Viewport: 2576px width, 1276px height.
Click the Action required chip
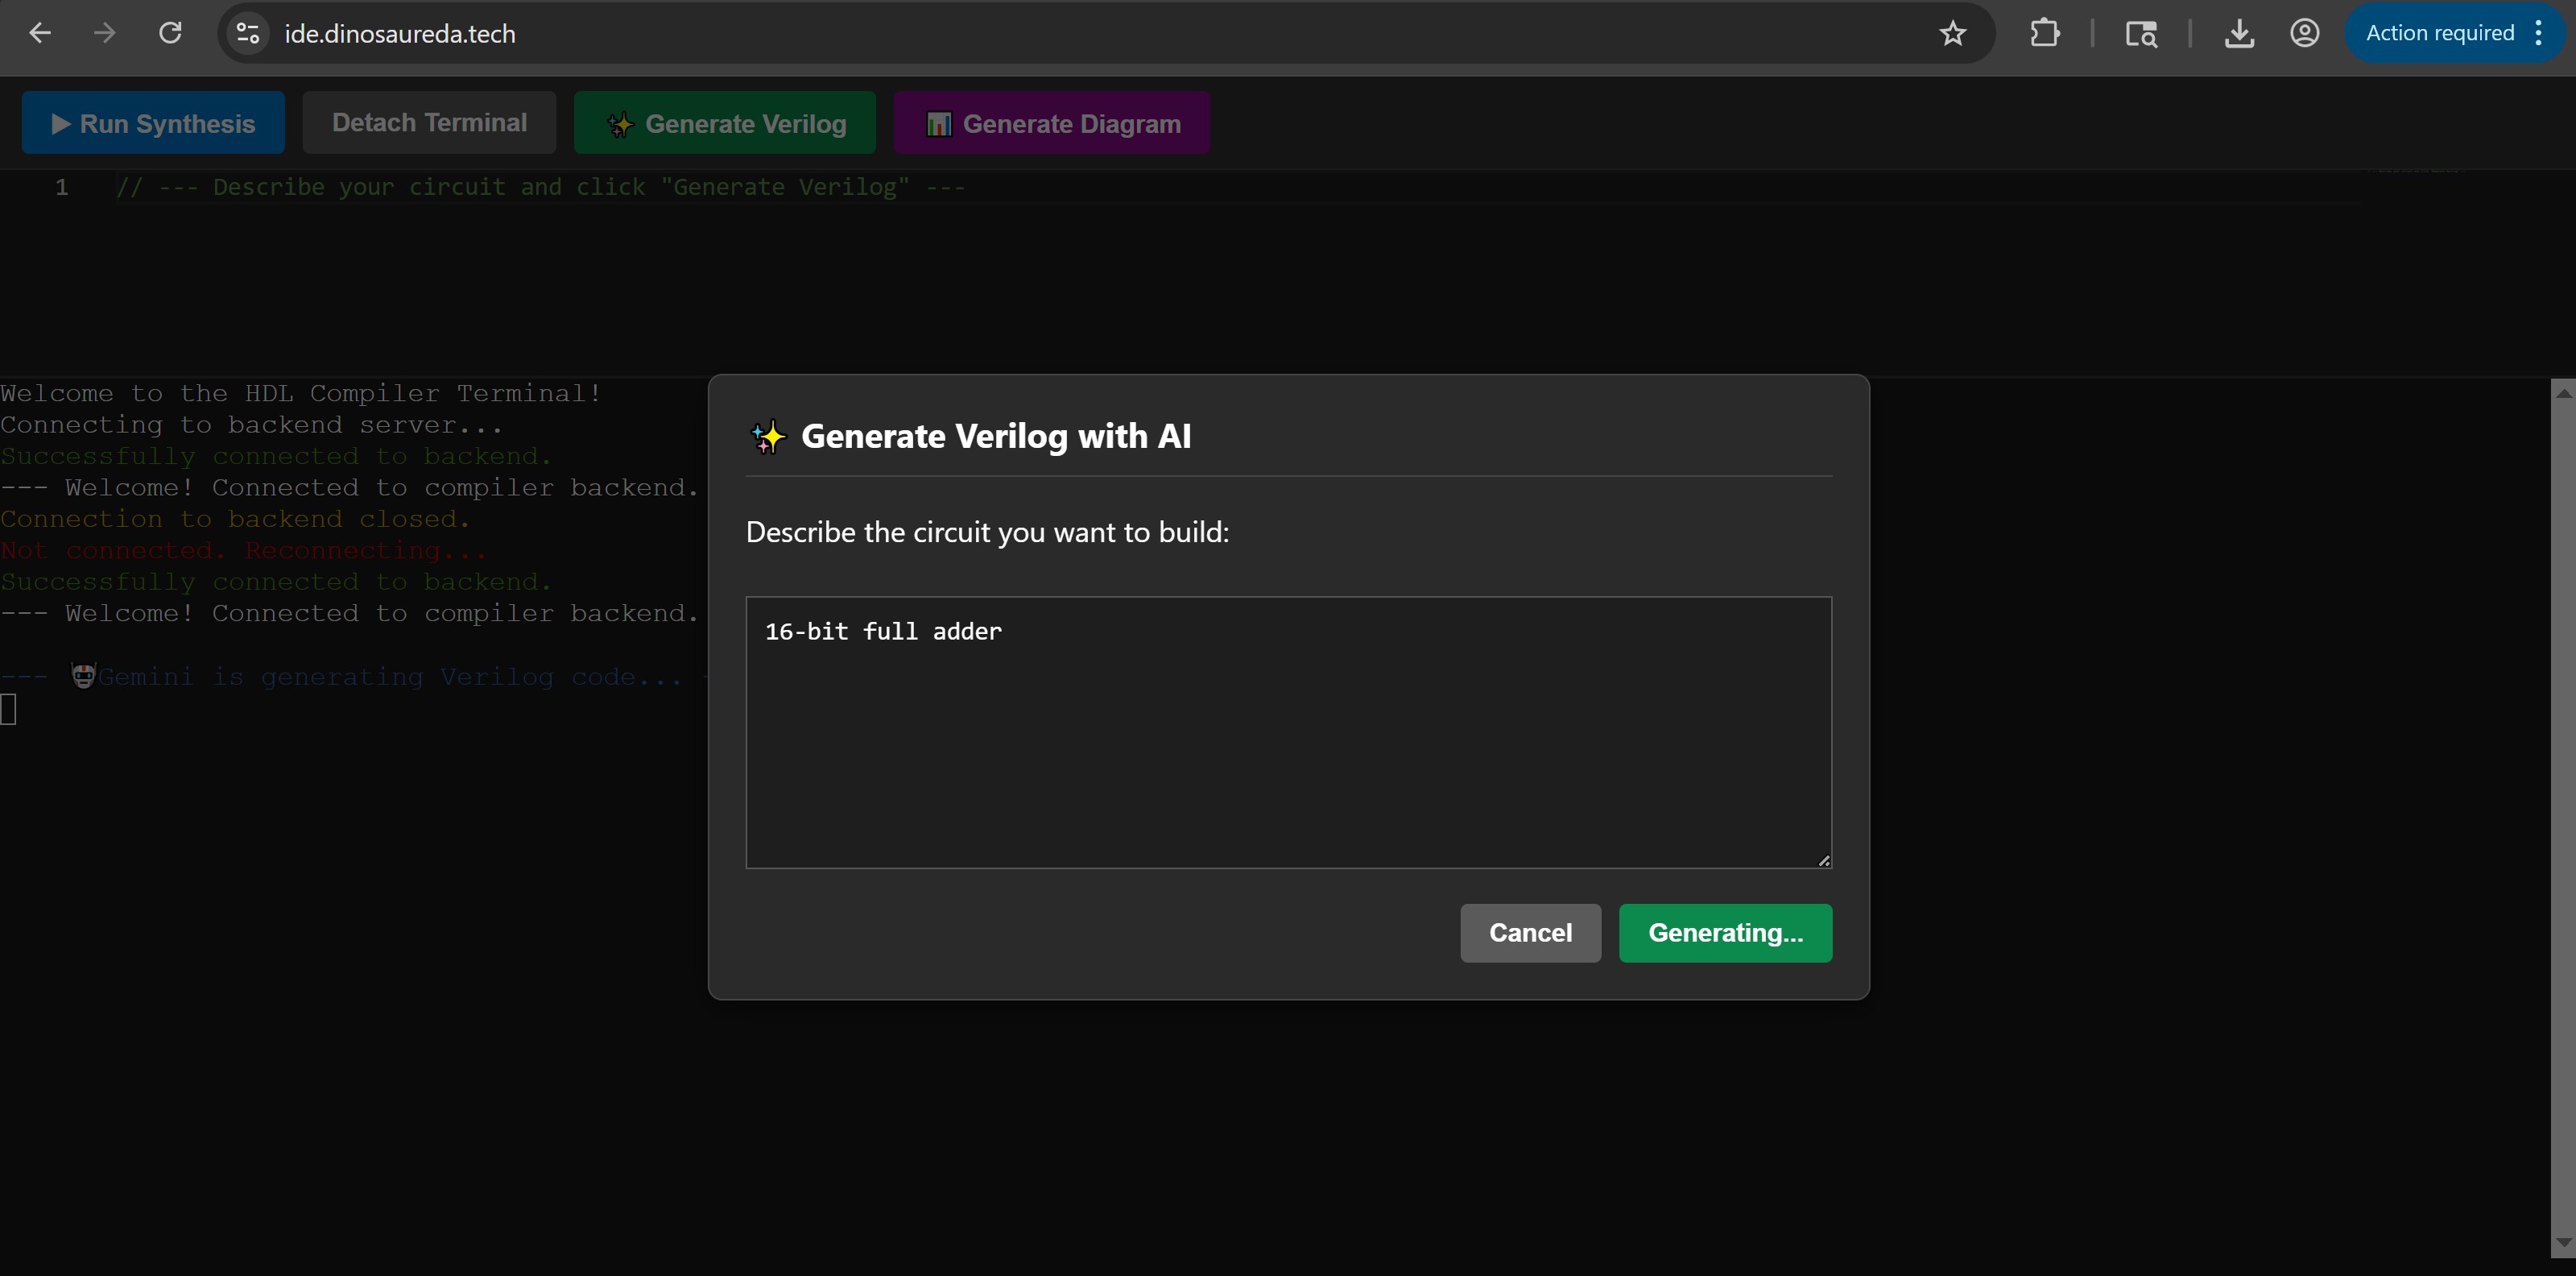point(2438,33)
